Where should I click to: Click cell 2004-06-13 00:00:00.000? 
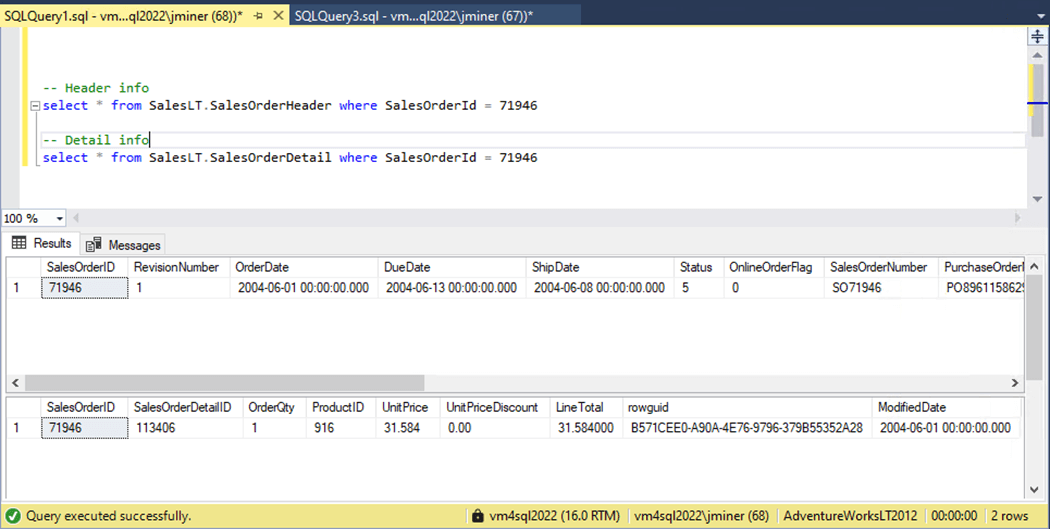tap(452, 288)
